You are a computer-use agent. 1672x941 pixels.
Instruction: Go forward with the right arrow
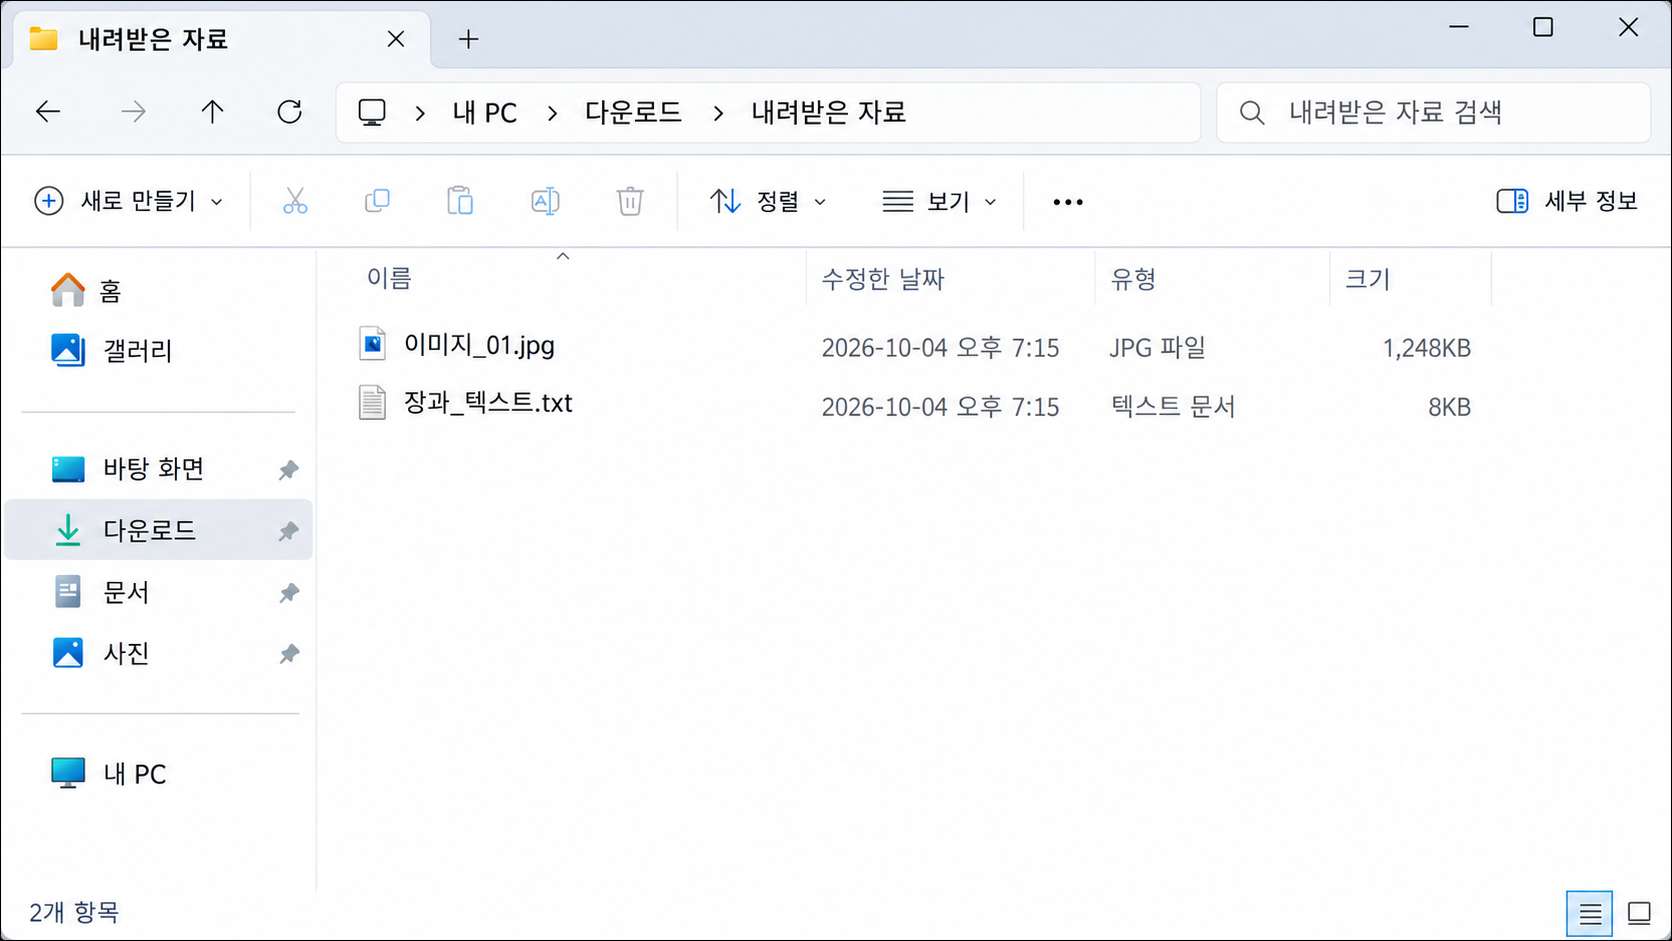[x=133, y=112]
